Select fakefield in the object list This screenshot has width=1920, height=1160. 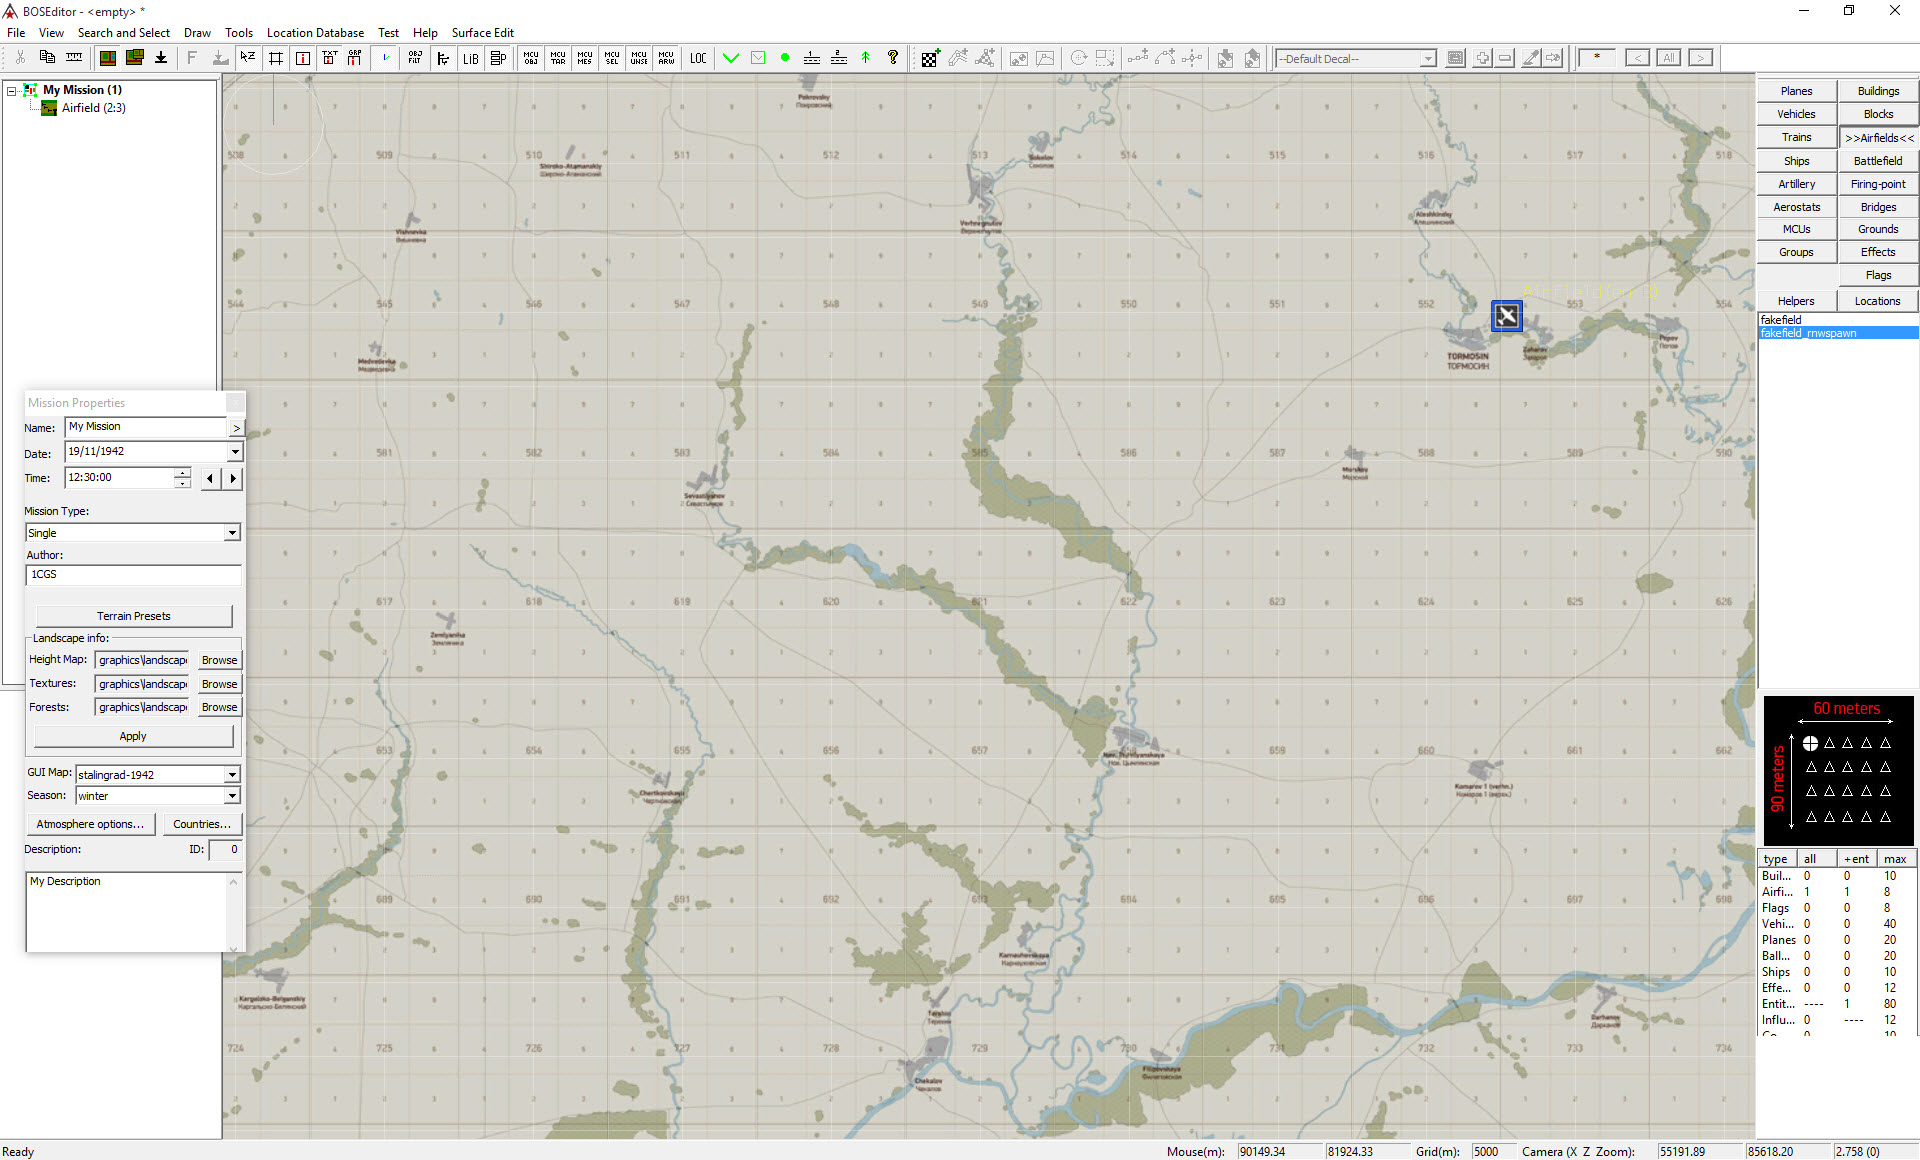coord(1838,320)
